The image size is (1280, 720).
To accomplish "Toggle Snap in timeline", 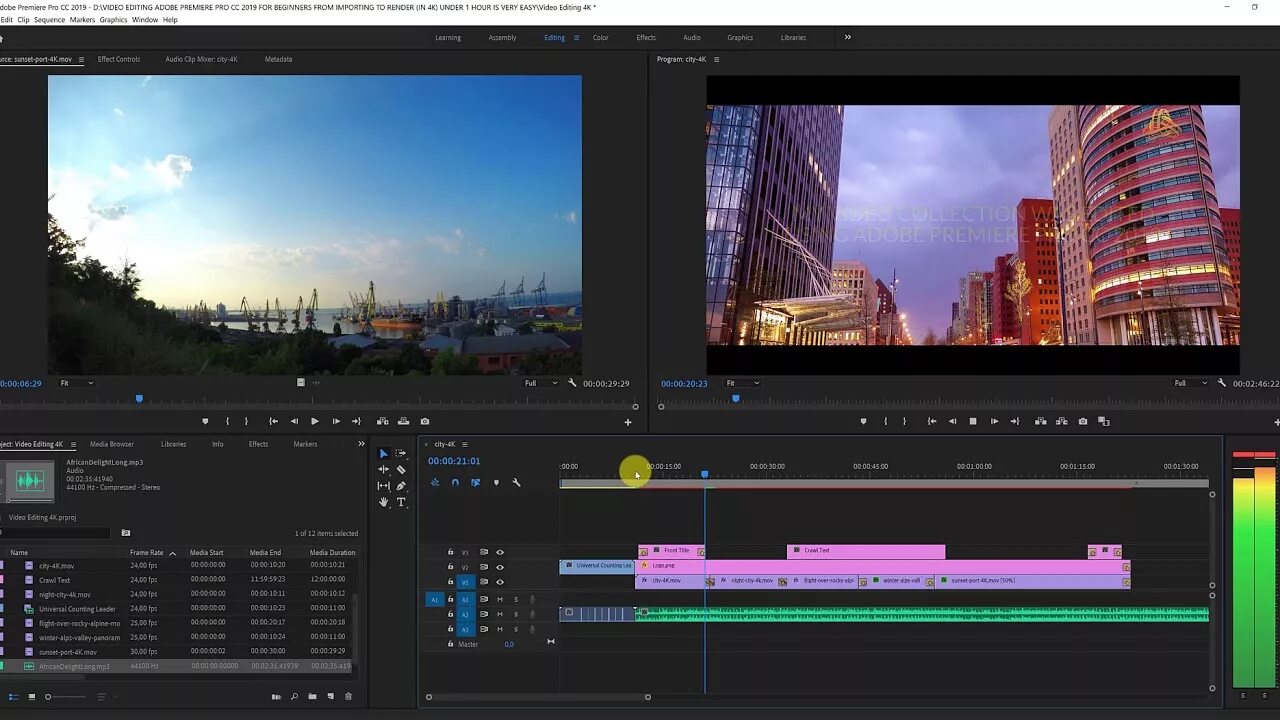I will click(x=455, y=482).
